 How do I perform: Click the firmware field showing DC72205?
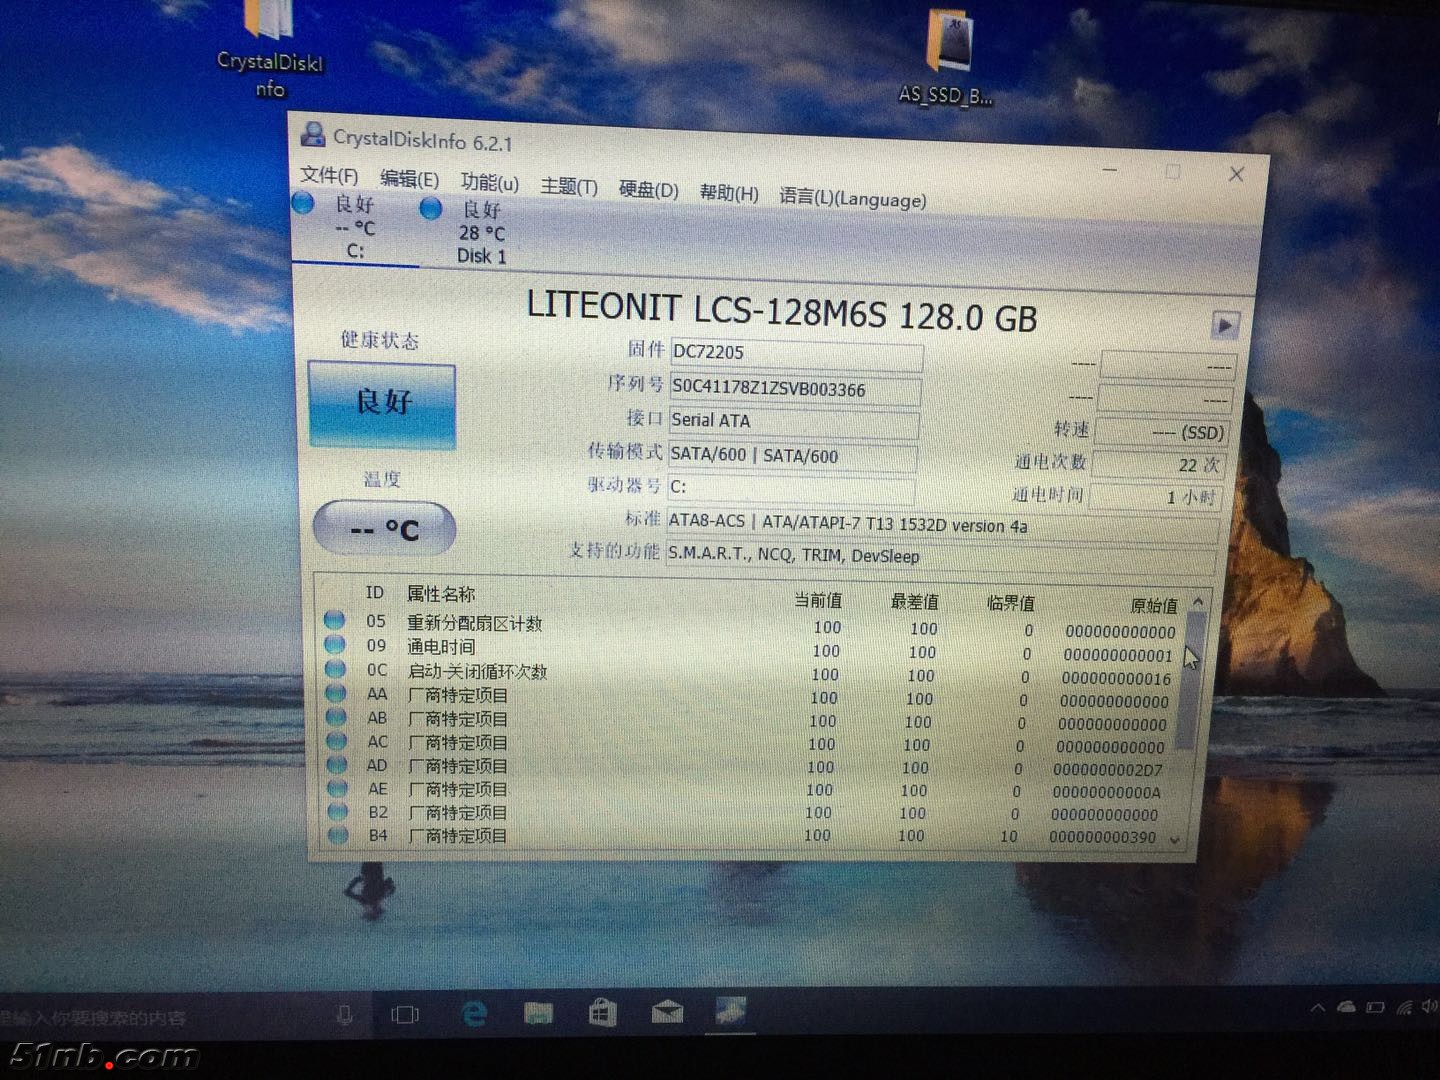796,354
